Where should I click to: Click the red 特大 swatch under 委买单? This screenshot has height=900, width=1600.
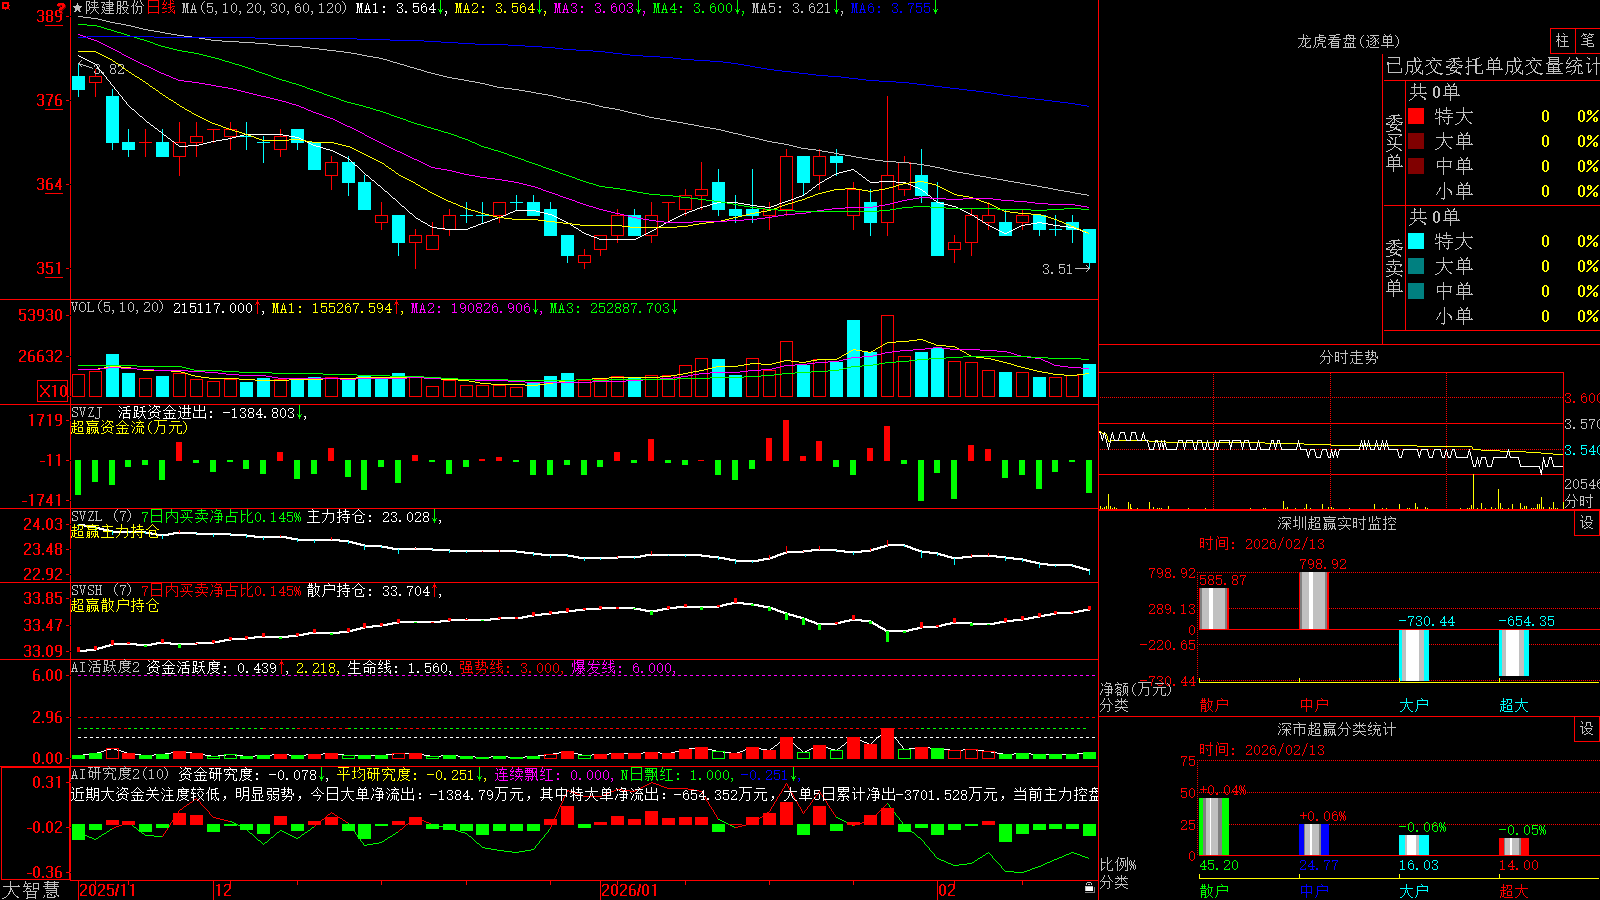(x=1416, y=116)
